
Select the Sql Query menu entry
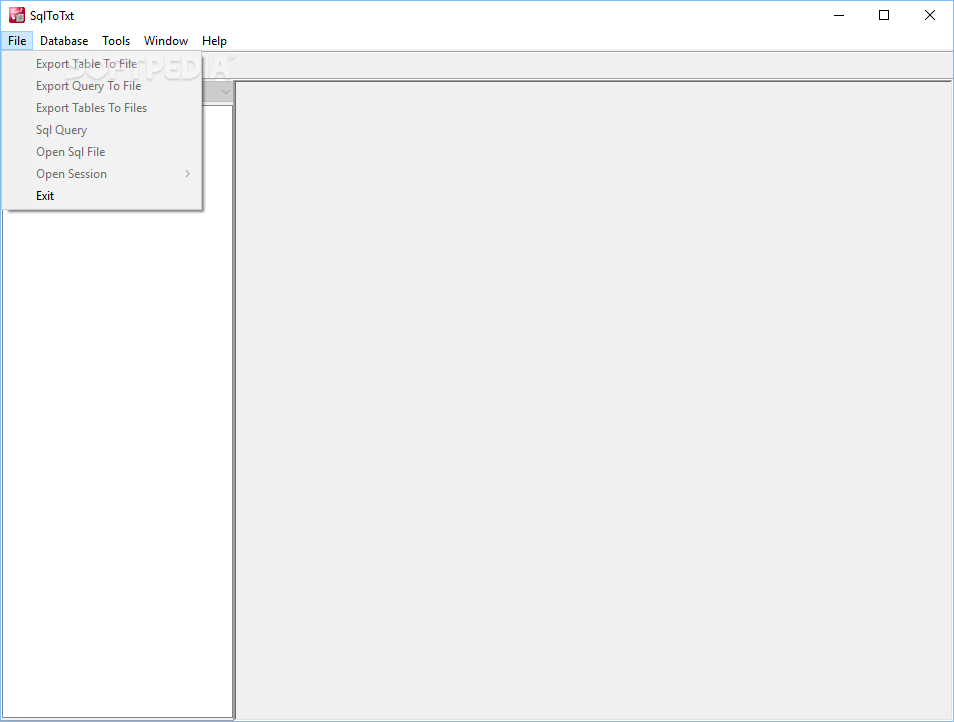102,130
